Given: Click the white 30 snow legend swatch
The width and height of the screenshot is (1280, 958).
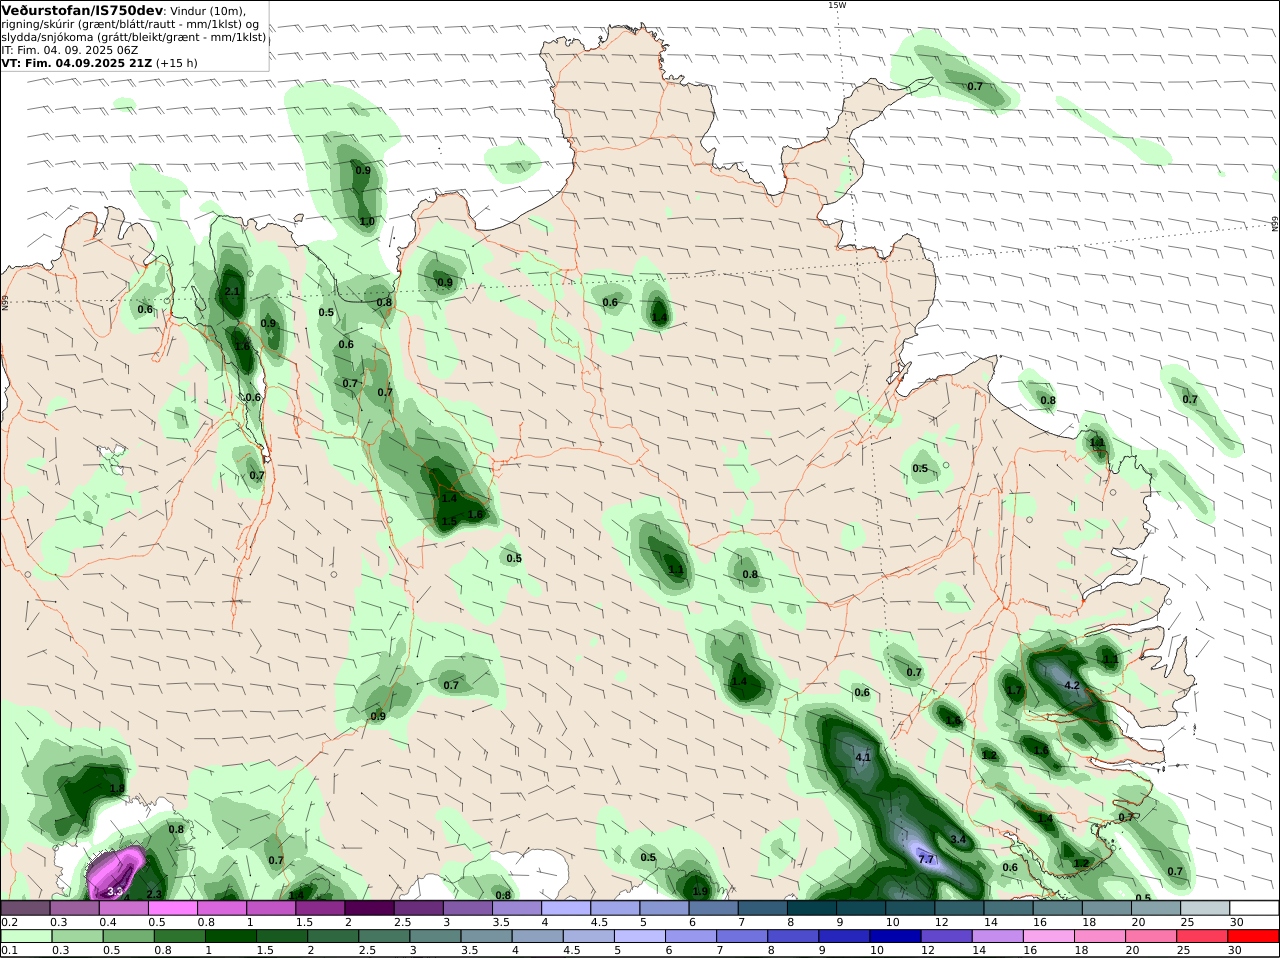Looking at the screenshot, I should click(1254, 908).
